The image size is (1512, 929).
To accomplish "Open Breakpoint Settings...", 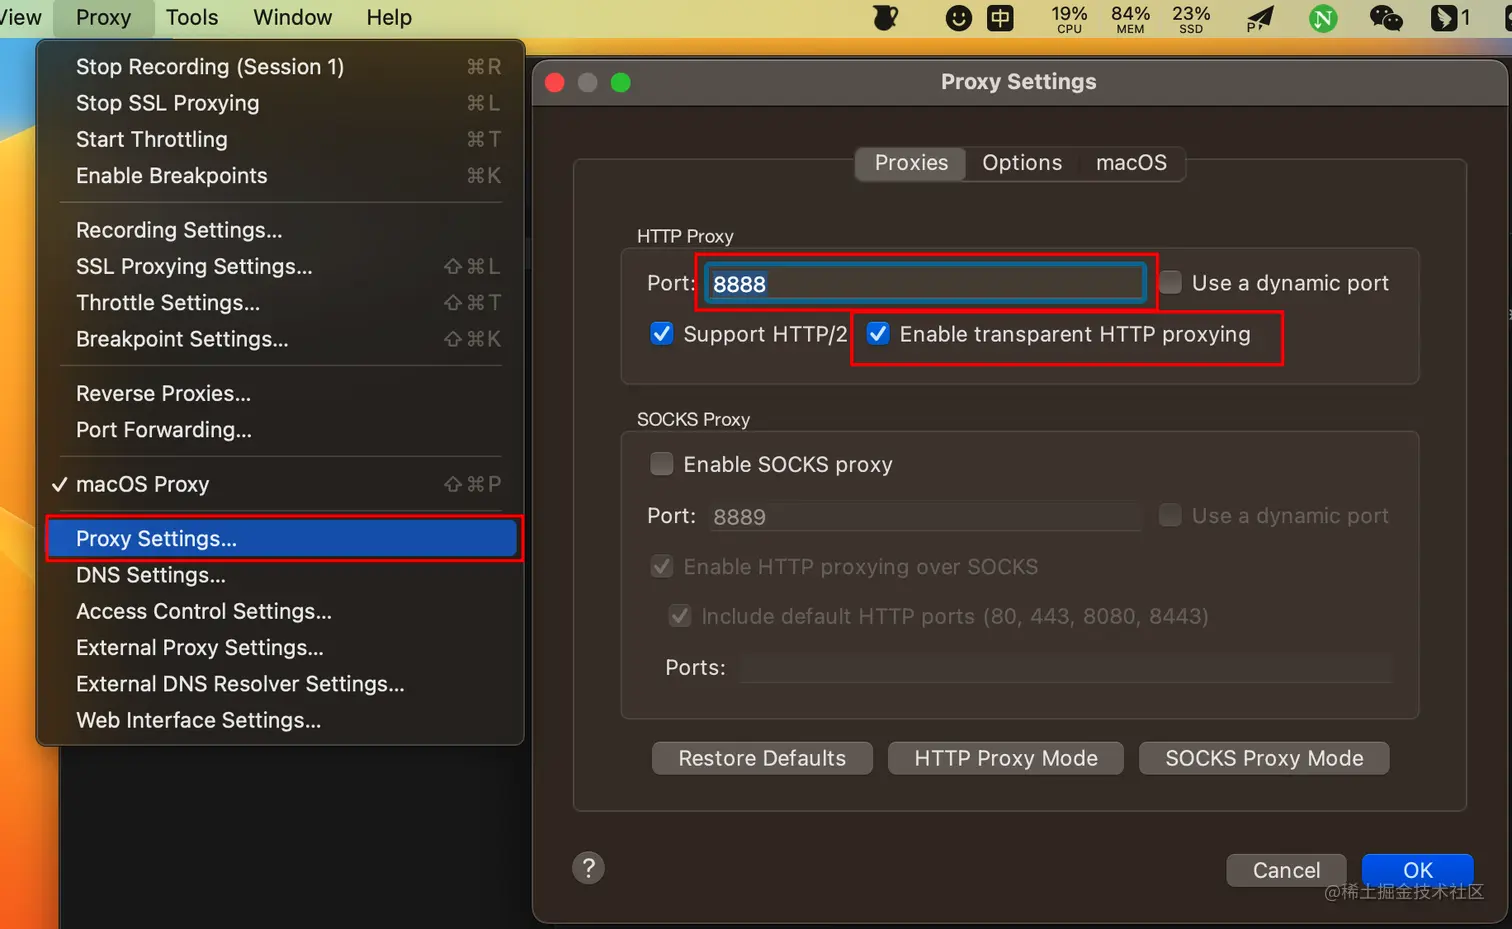I will pyautogui.click(x=281, y=339).
